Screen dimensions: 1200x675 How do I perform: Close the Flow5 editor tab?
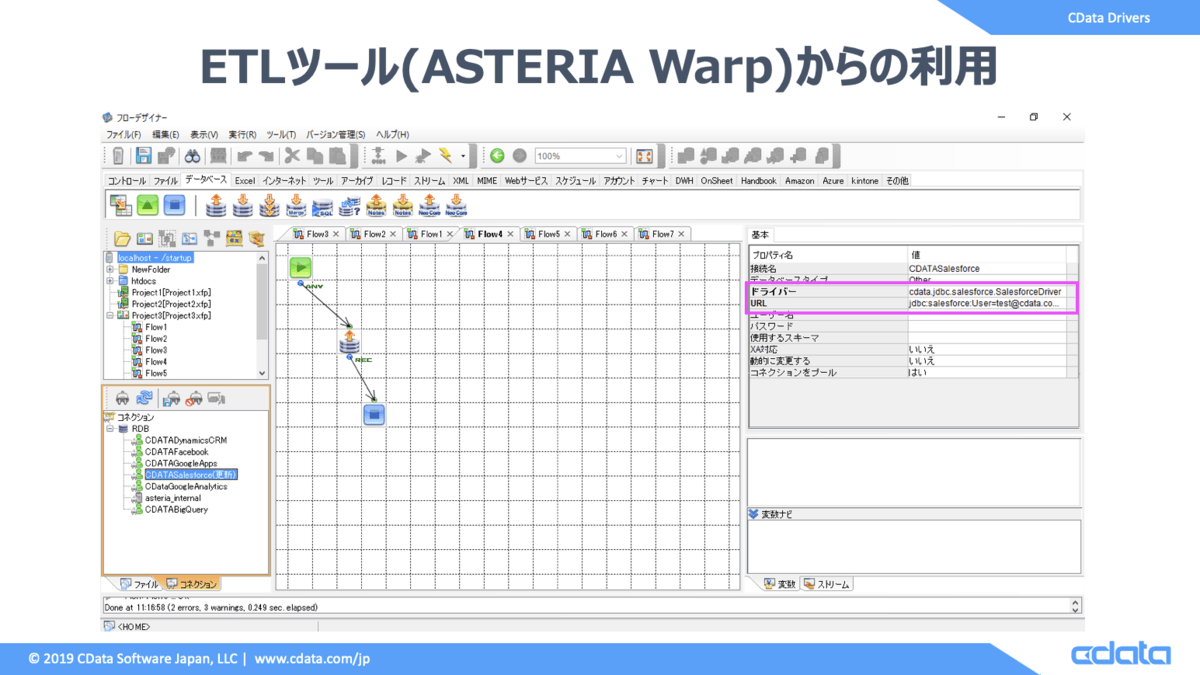(x=567, y=234)
